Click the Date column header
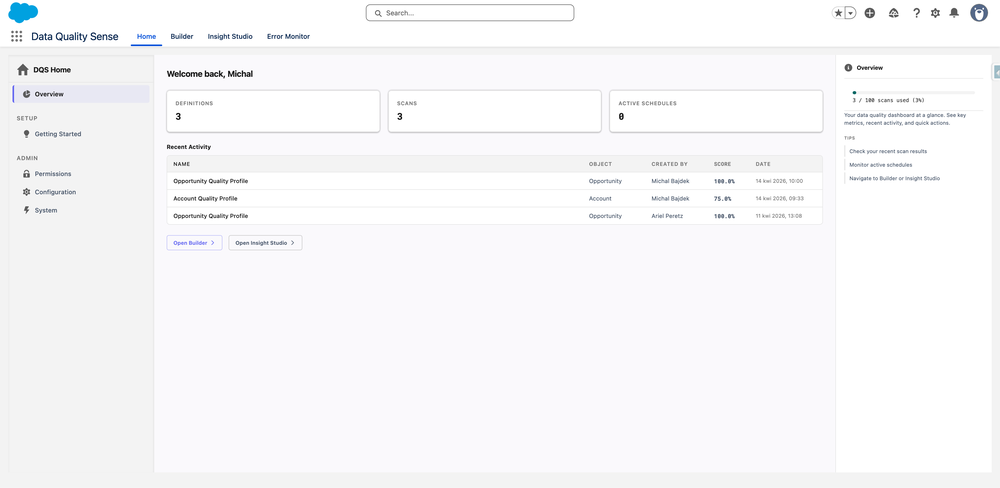The width and height of the screenshot is (1000, 488). pyautogui.click(x=763, y=164)
